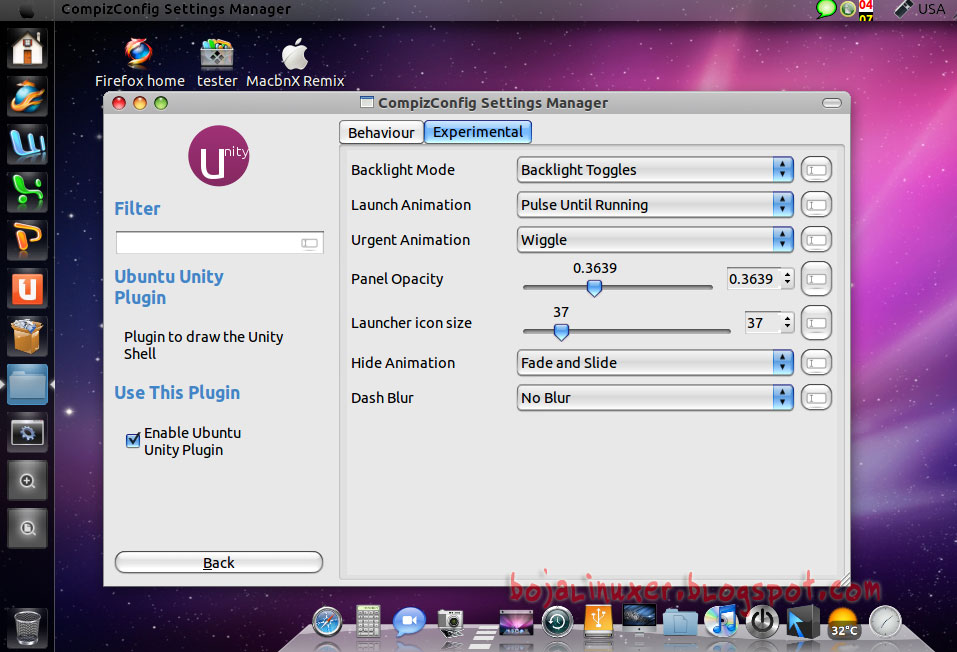Screen dimensions: 957x652
Task: Select the active folder launcher icon
Action: [27, 385]
